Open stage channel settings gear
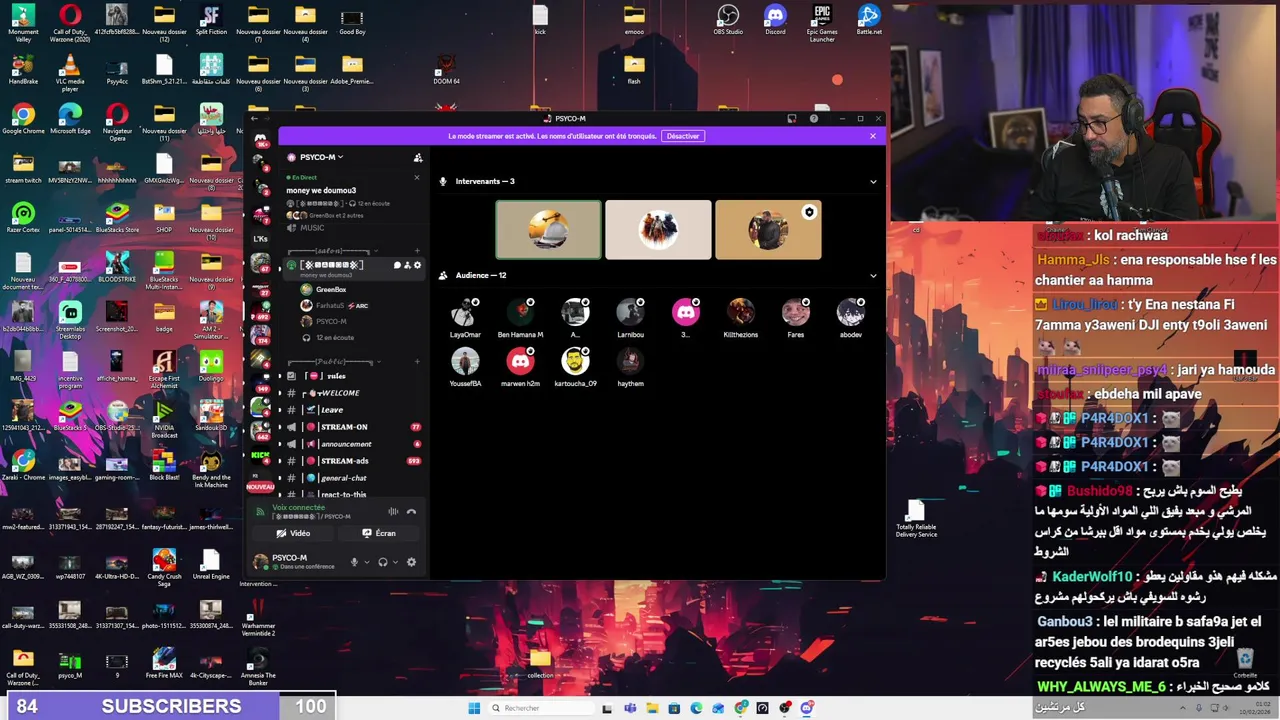1280x720 pixels. point(417,265)
